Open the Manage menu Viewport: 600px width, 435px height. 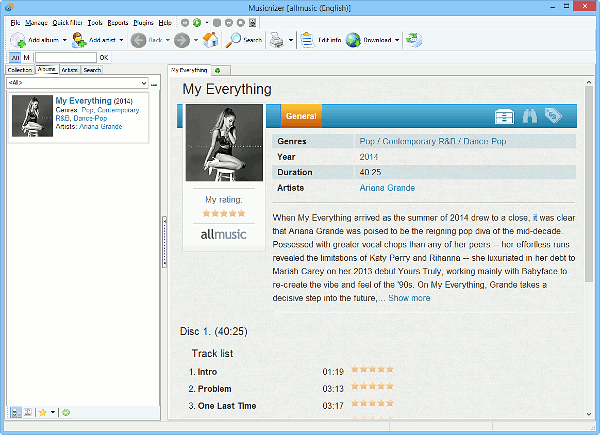[36, 23]
